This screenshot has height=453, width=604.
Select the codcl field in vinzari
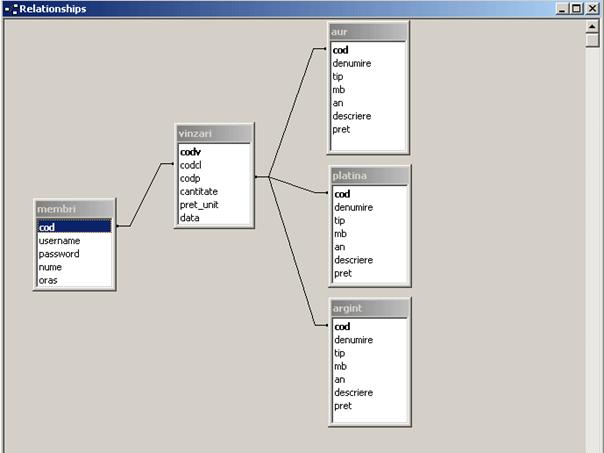[192, 165]
